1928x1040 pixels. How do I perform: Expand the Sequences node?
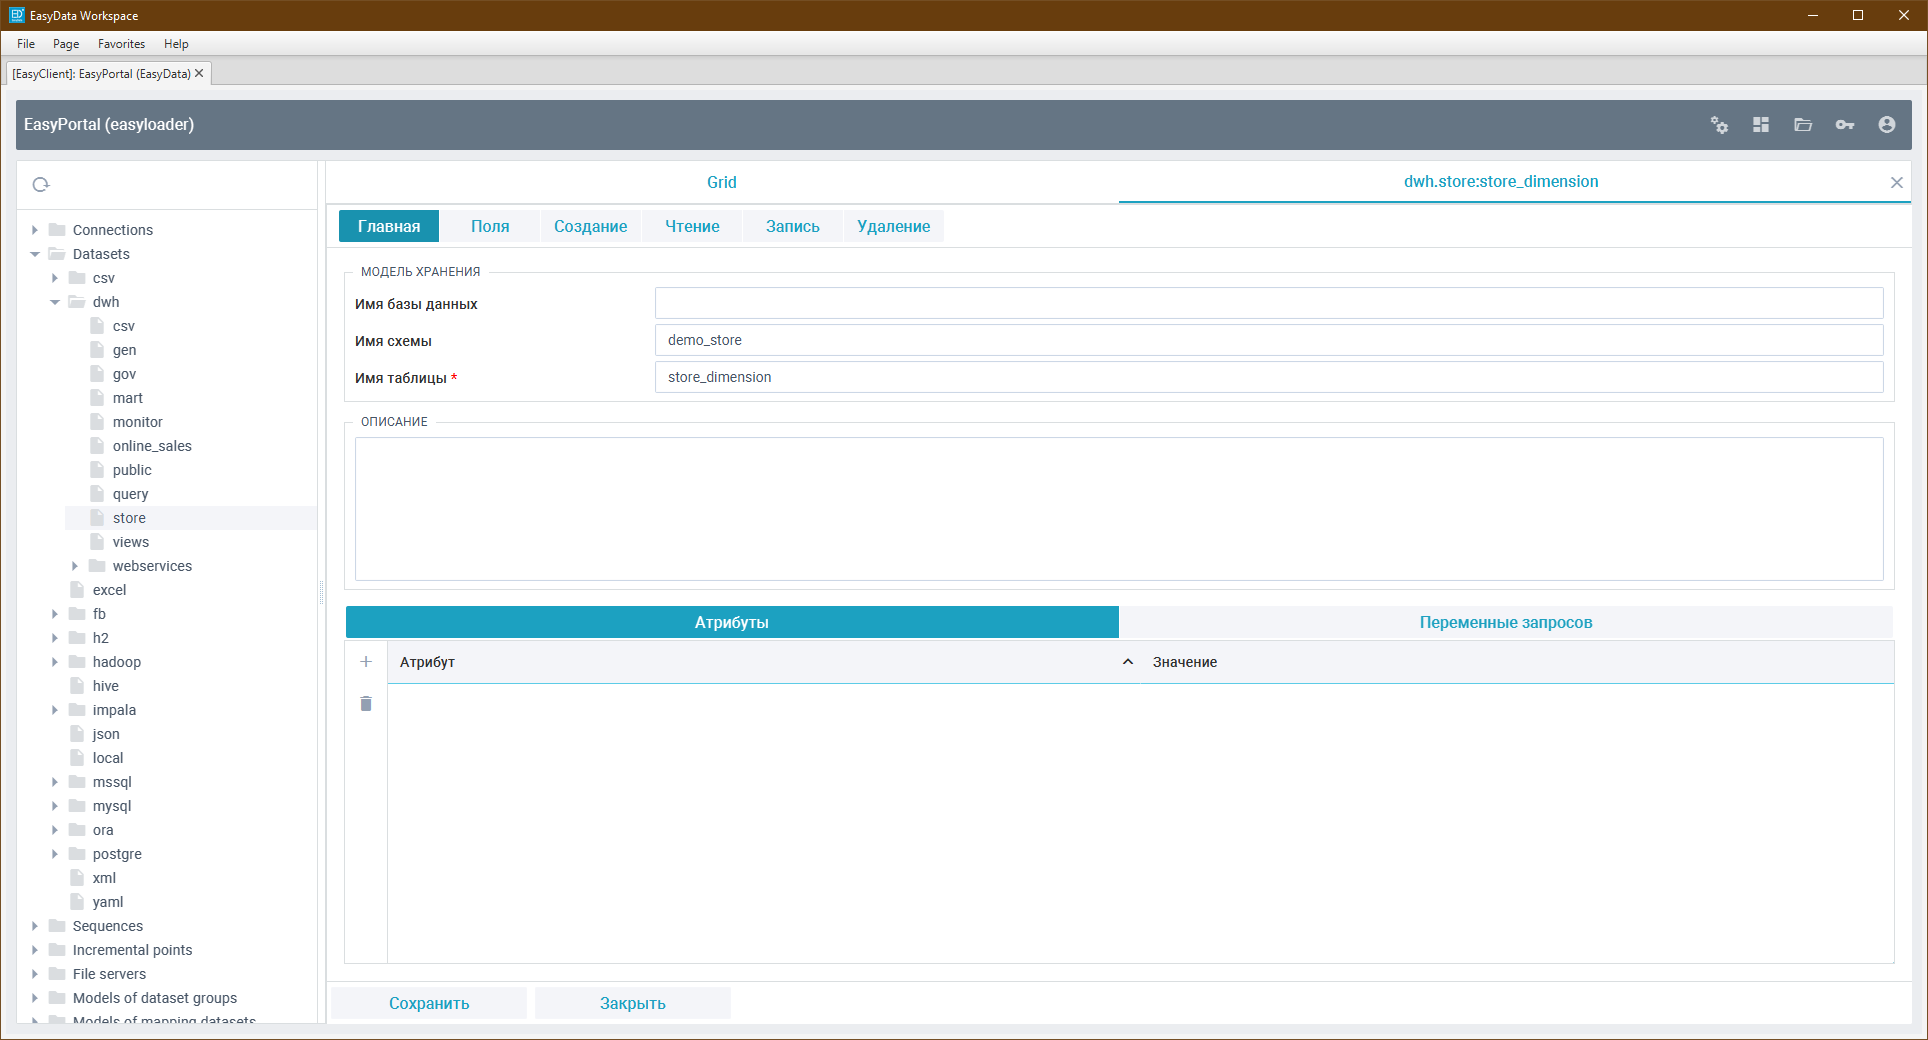(x=35, y=926)
